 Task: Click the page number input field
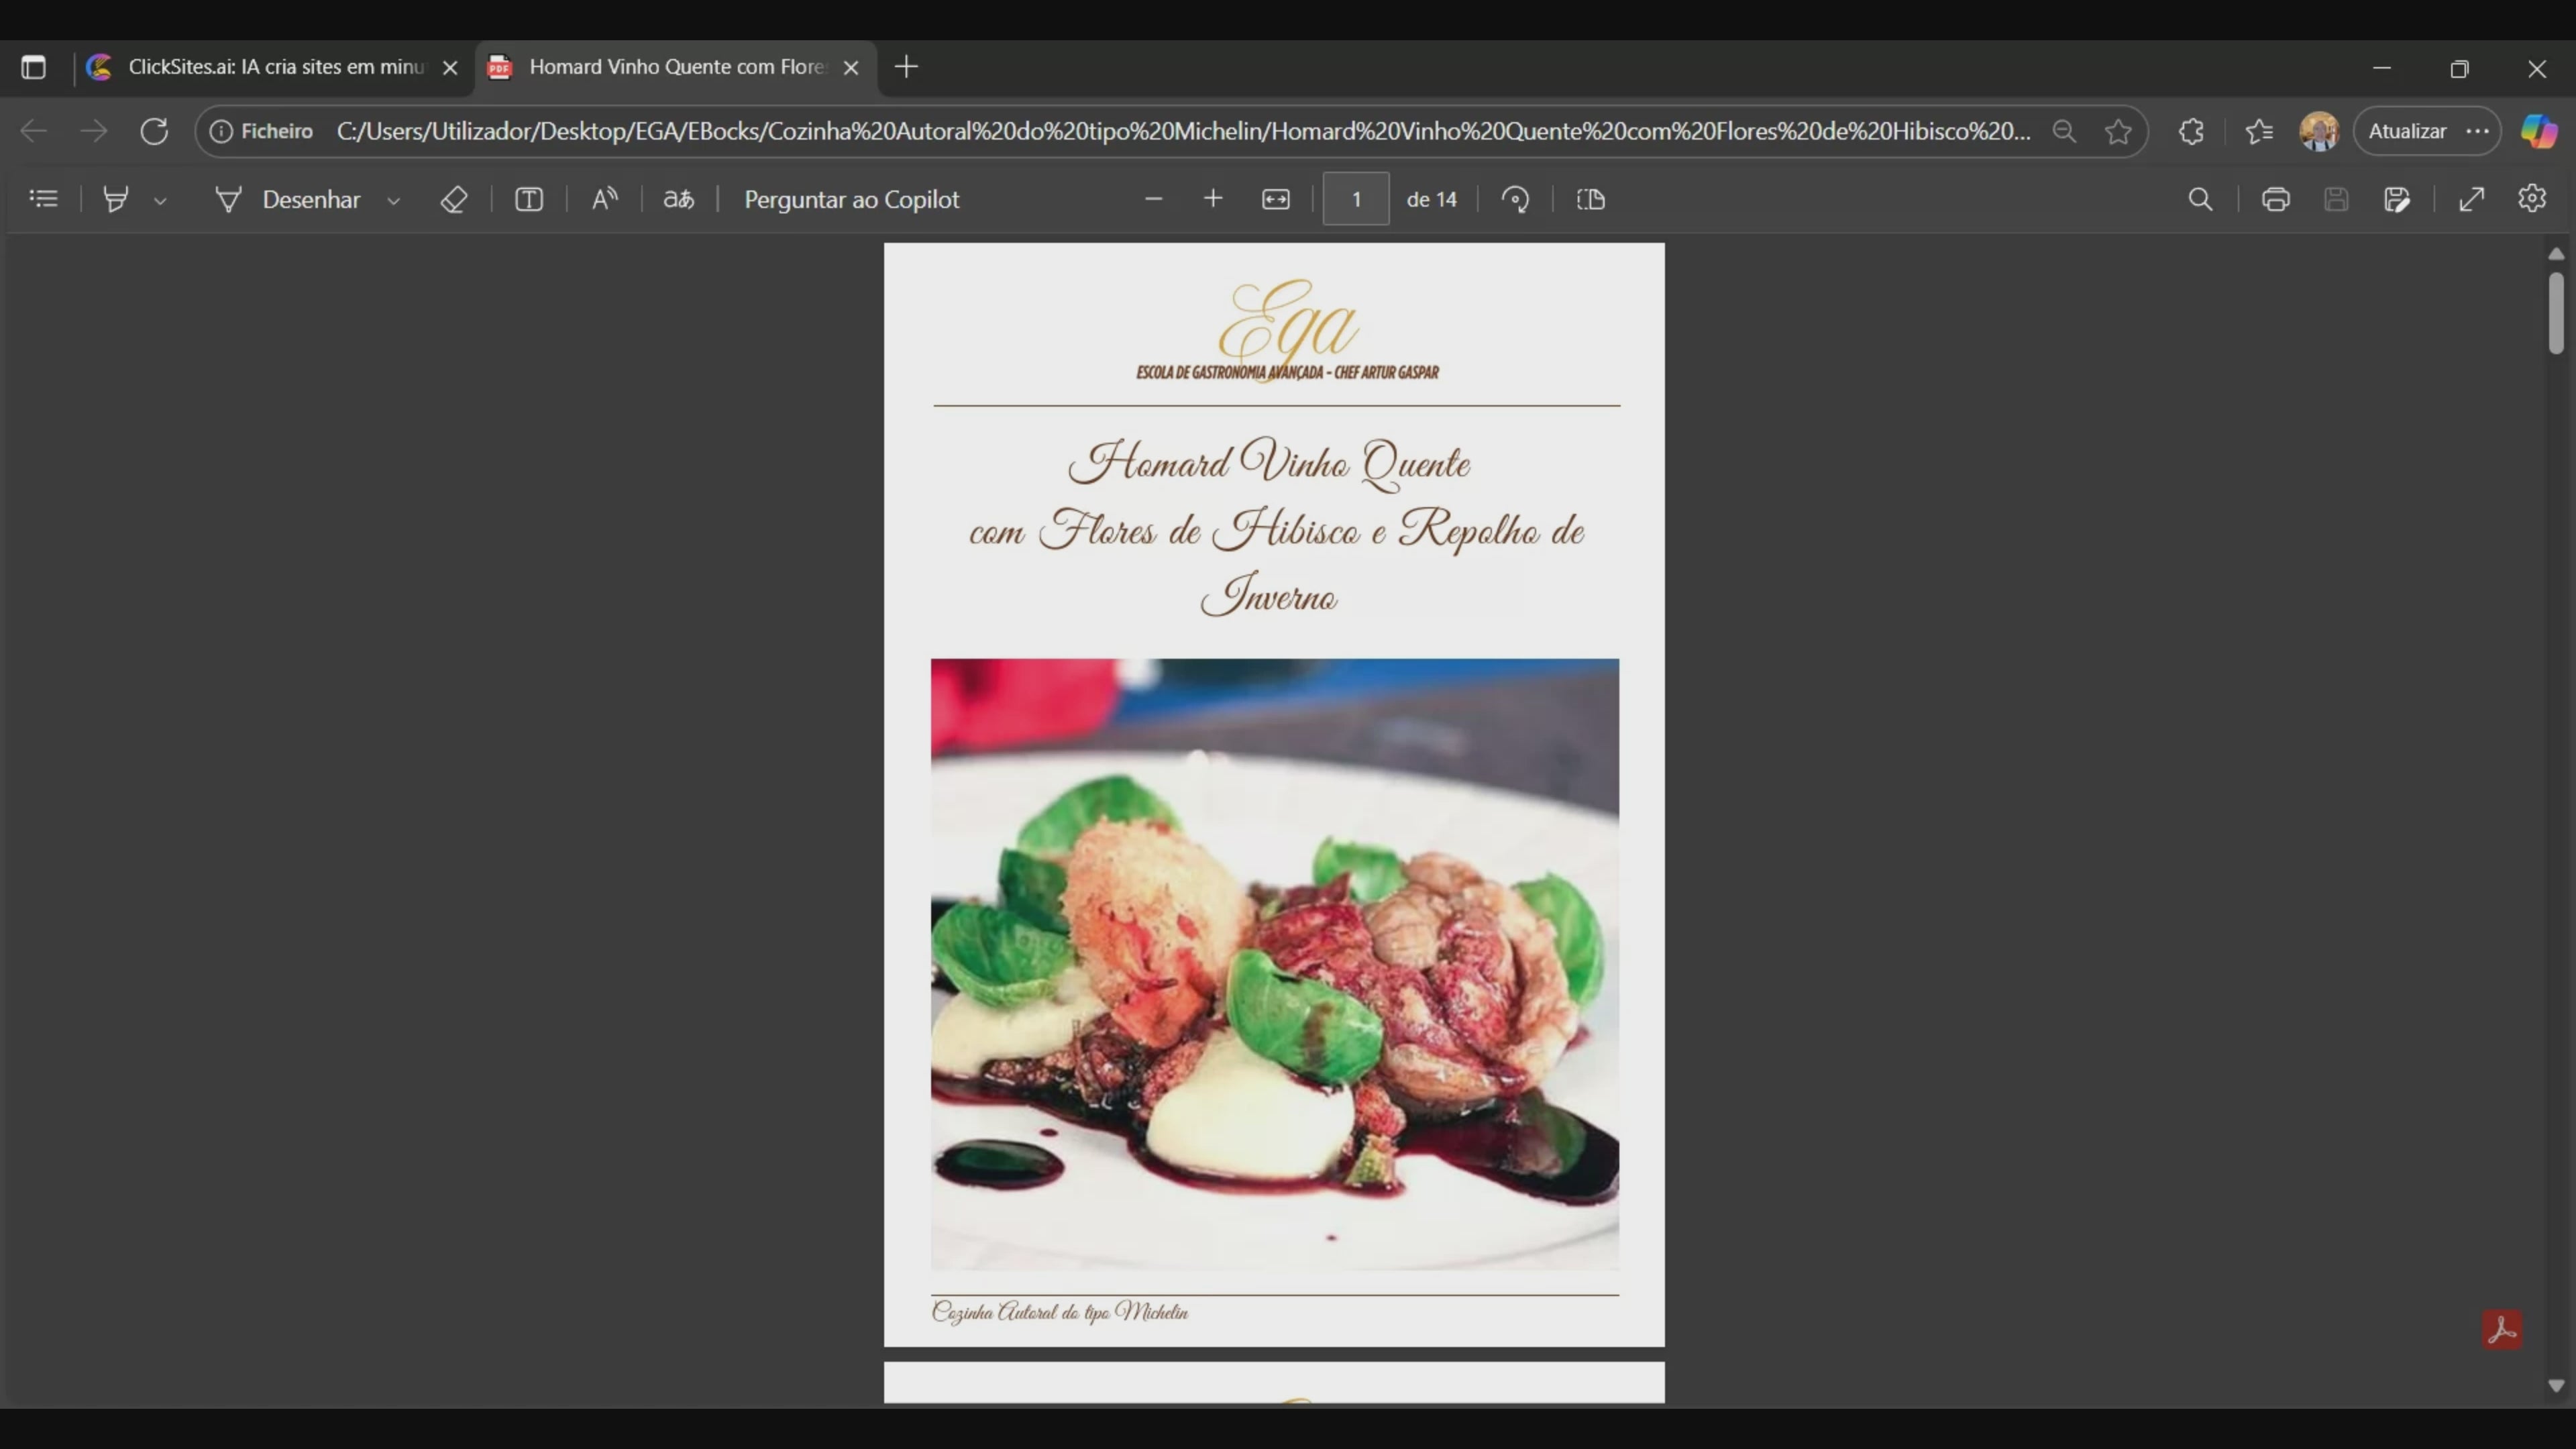pyautogui.click(x=1355, y=199)
